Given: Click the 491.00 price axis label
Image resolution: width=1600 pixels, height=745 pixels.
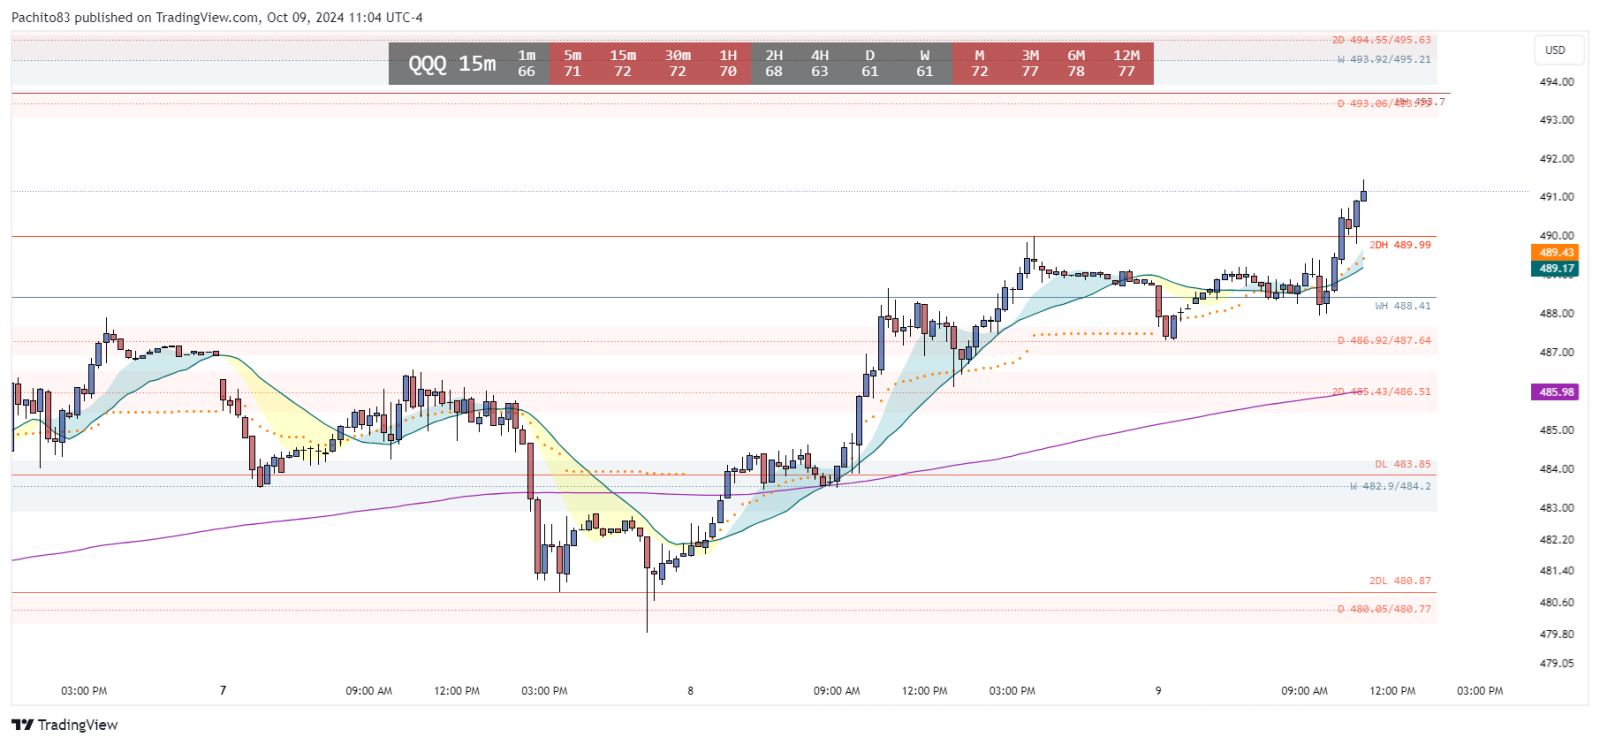Looking at the screenshot, I should 1556,197.
